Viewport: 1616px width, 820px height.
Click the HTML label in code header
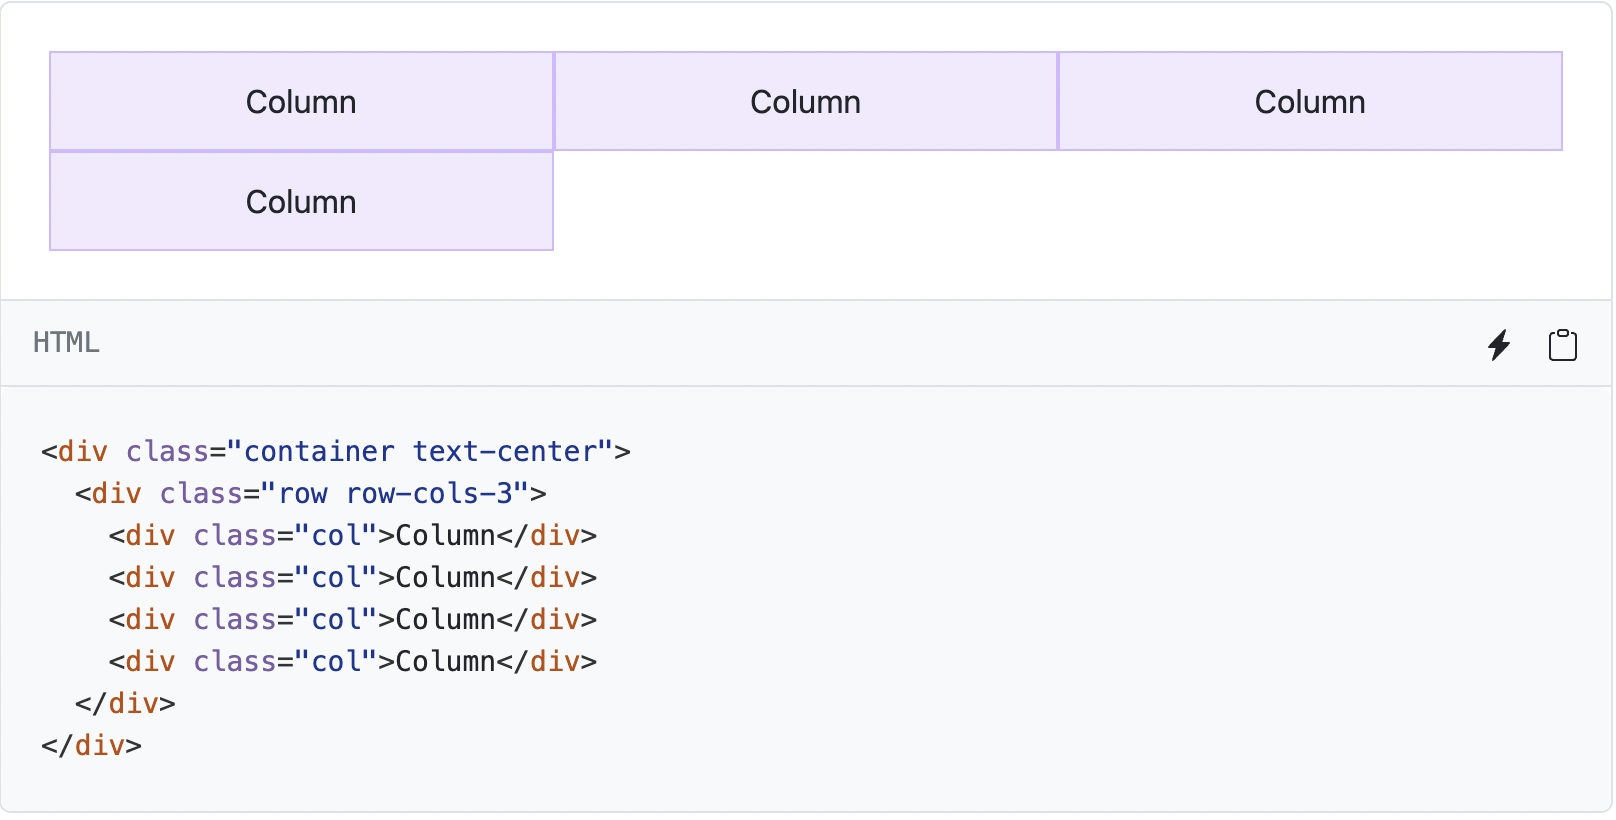pos(66,343)
